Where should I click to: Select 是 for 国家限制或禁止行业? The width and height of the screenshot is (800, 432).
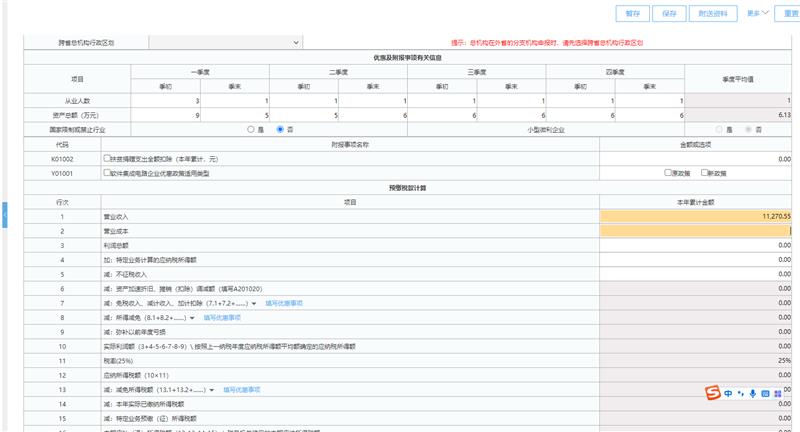pos(251,129)
